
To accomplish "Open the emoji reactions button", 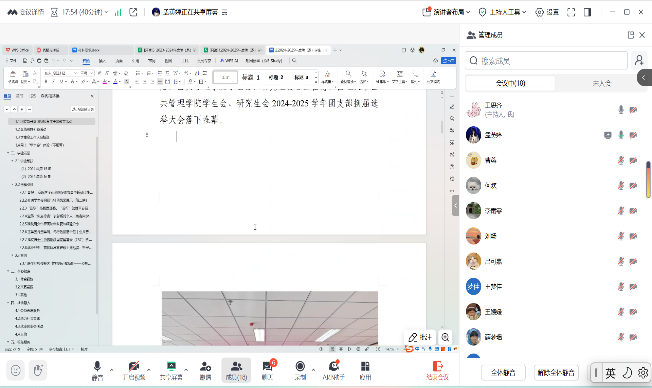I will click(x=15, y=370).
